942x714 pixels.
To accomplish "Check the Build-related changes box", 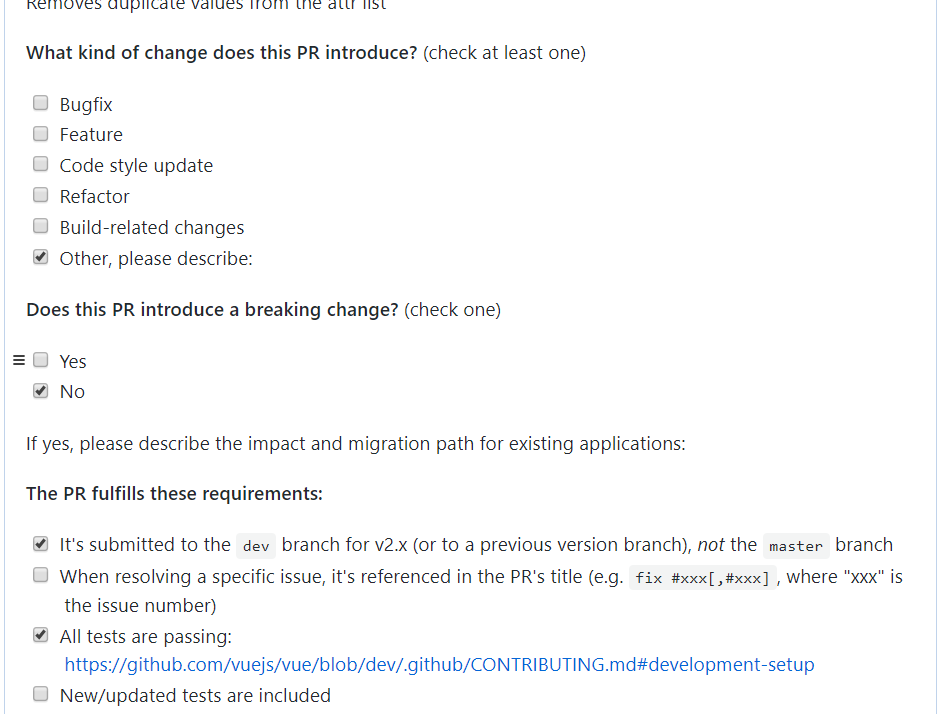I will pyautogui.click(x=41, y=226).
